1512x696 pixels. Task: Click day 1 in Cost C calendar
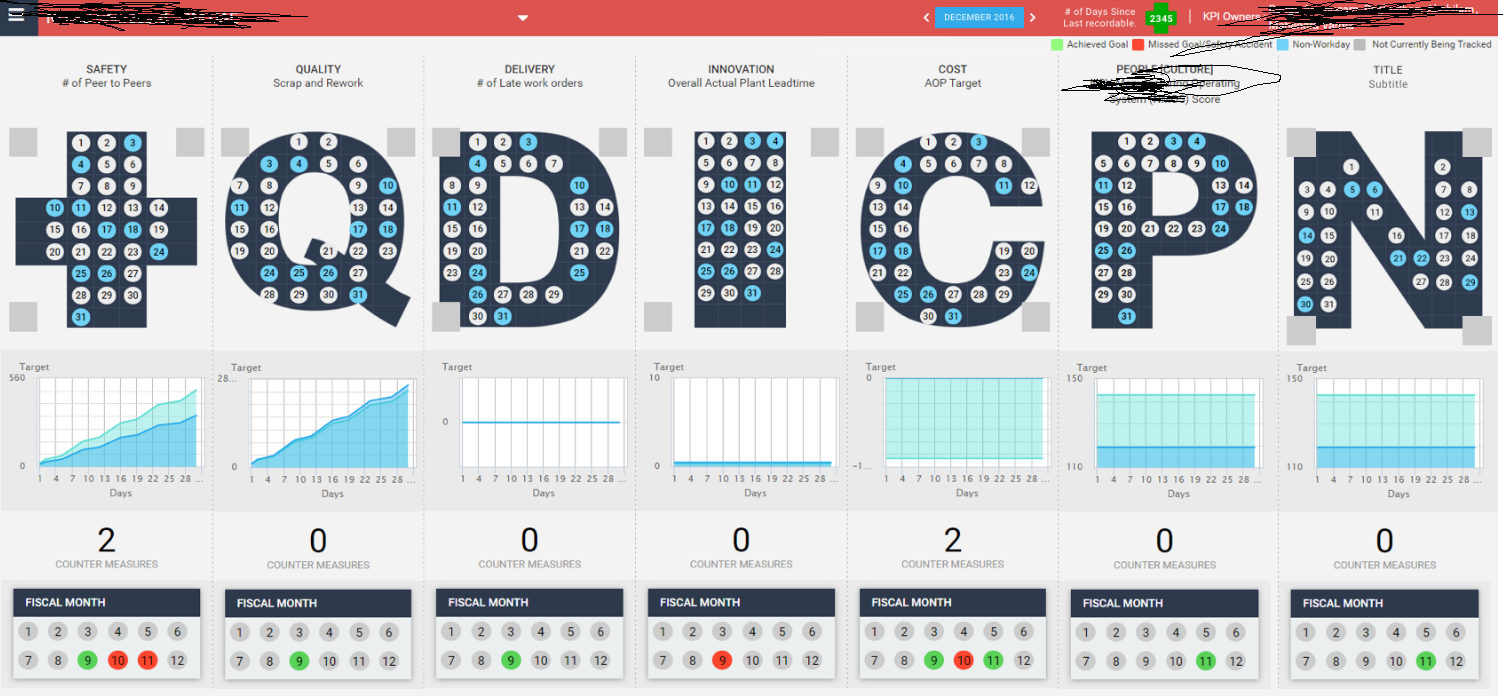point(928,143)
